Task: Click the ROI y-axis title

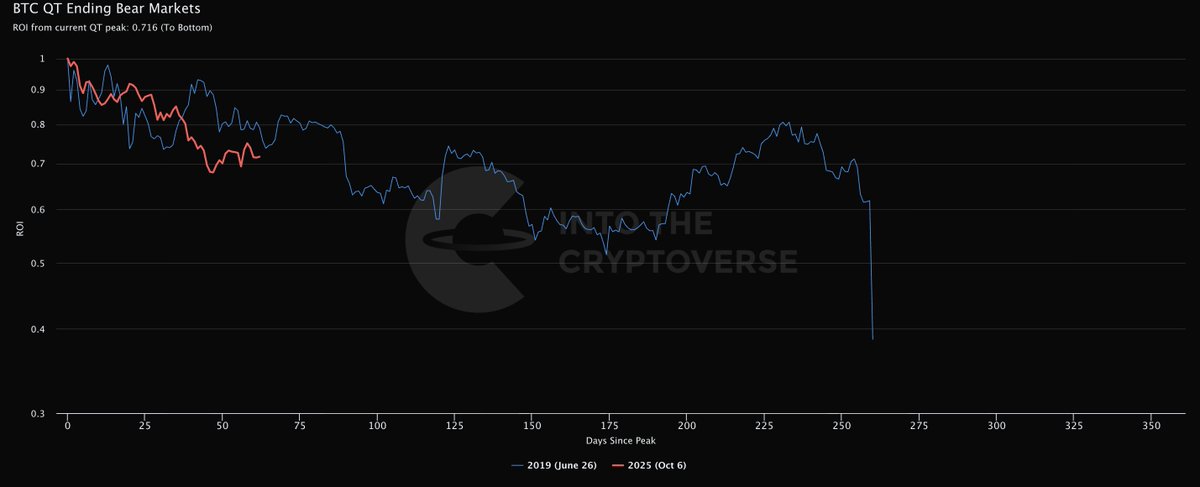Action: (19, 230)
